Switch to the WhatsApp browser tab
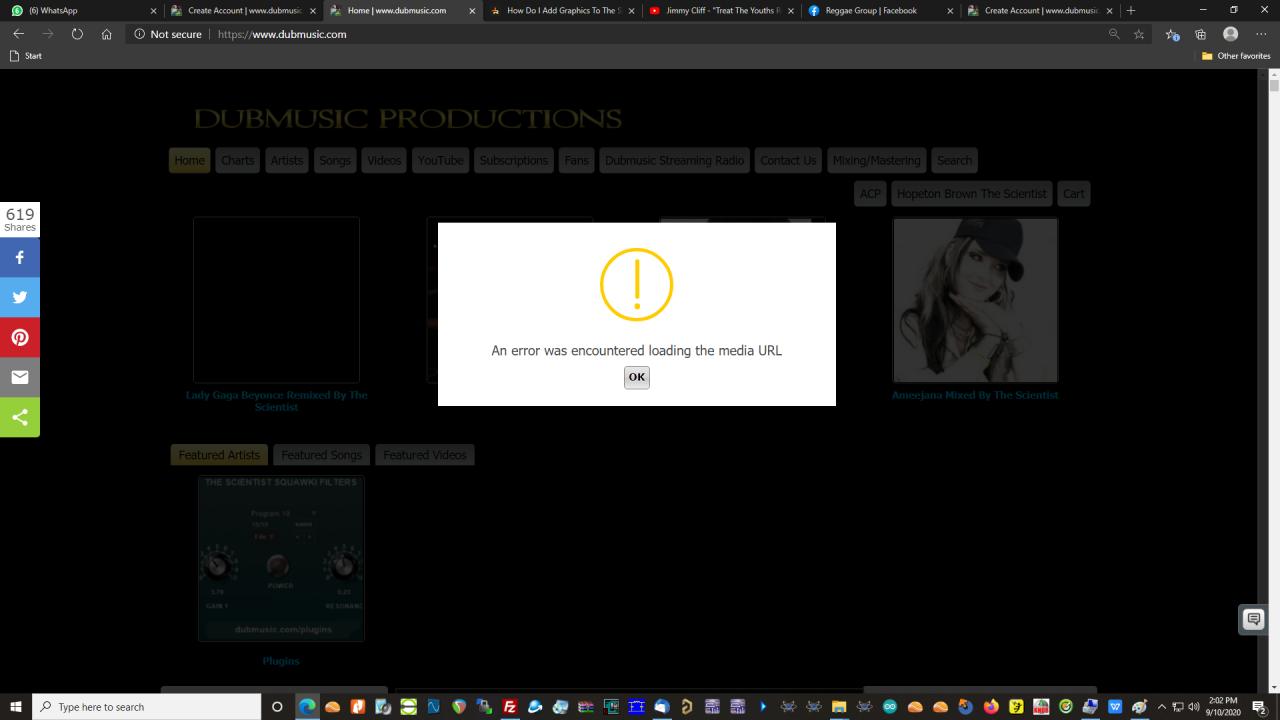 [80, 11]
